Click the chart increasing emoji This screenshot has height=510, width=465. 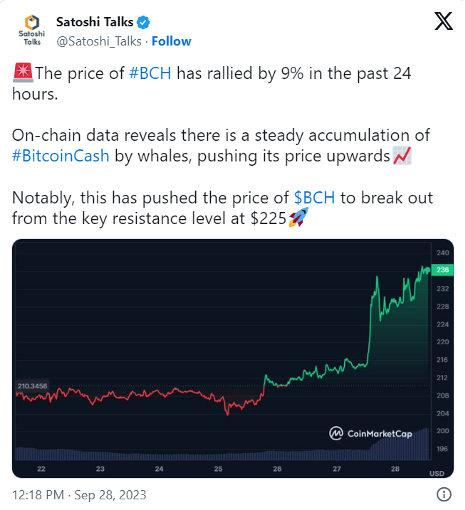pyautogui.click(x=402, y=155)
